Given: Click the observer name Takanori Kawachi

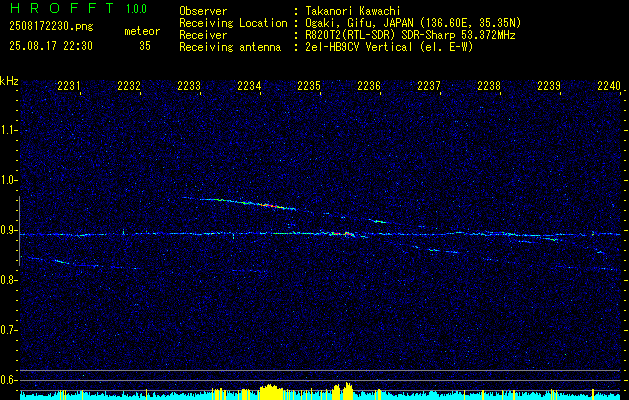Looking at the screenshot, I should coord(353,11).
